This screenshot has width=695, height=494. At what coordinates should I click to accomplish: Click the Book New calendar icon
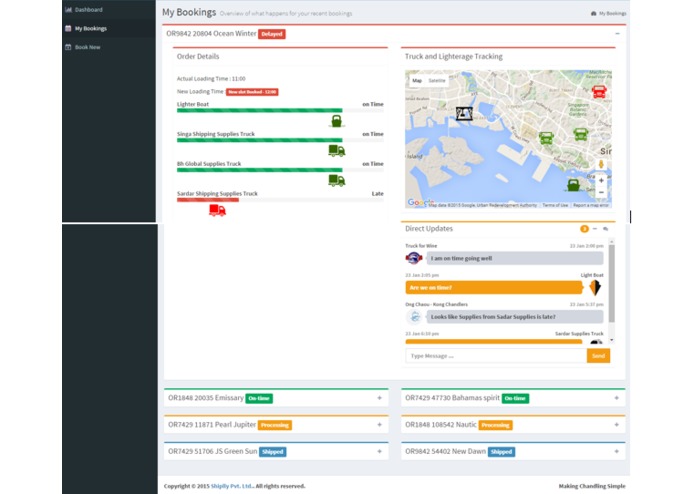pyautogui.click(x=68, y=47)
